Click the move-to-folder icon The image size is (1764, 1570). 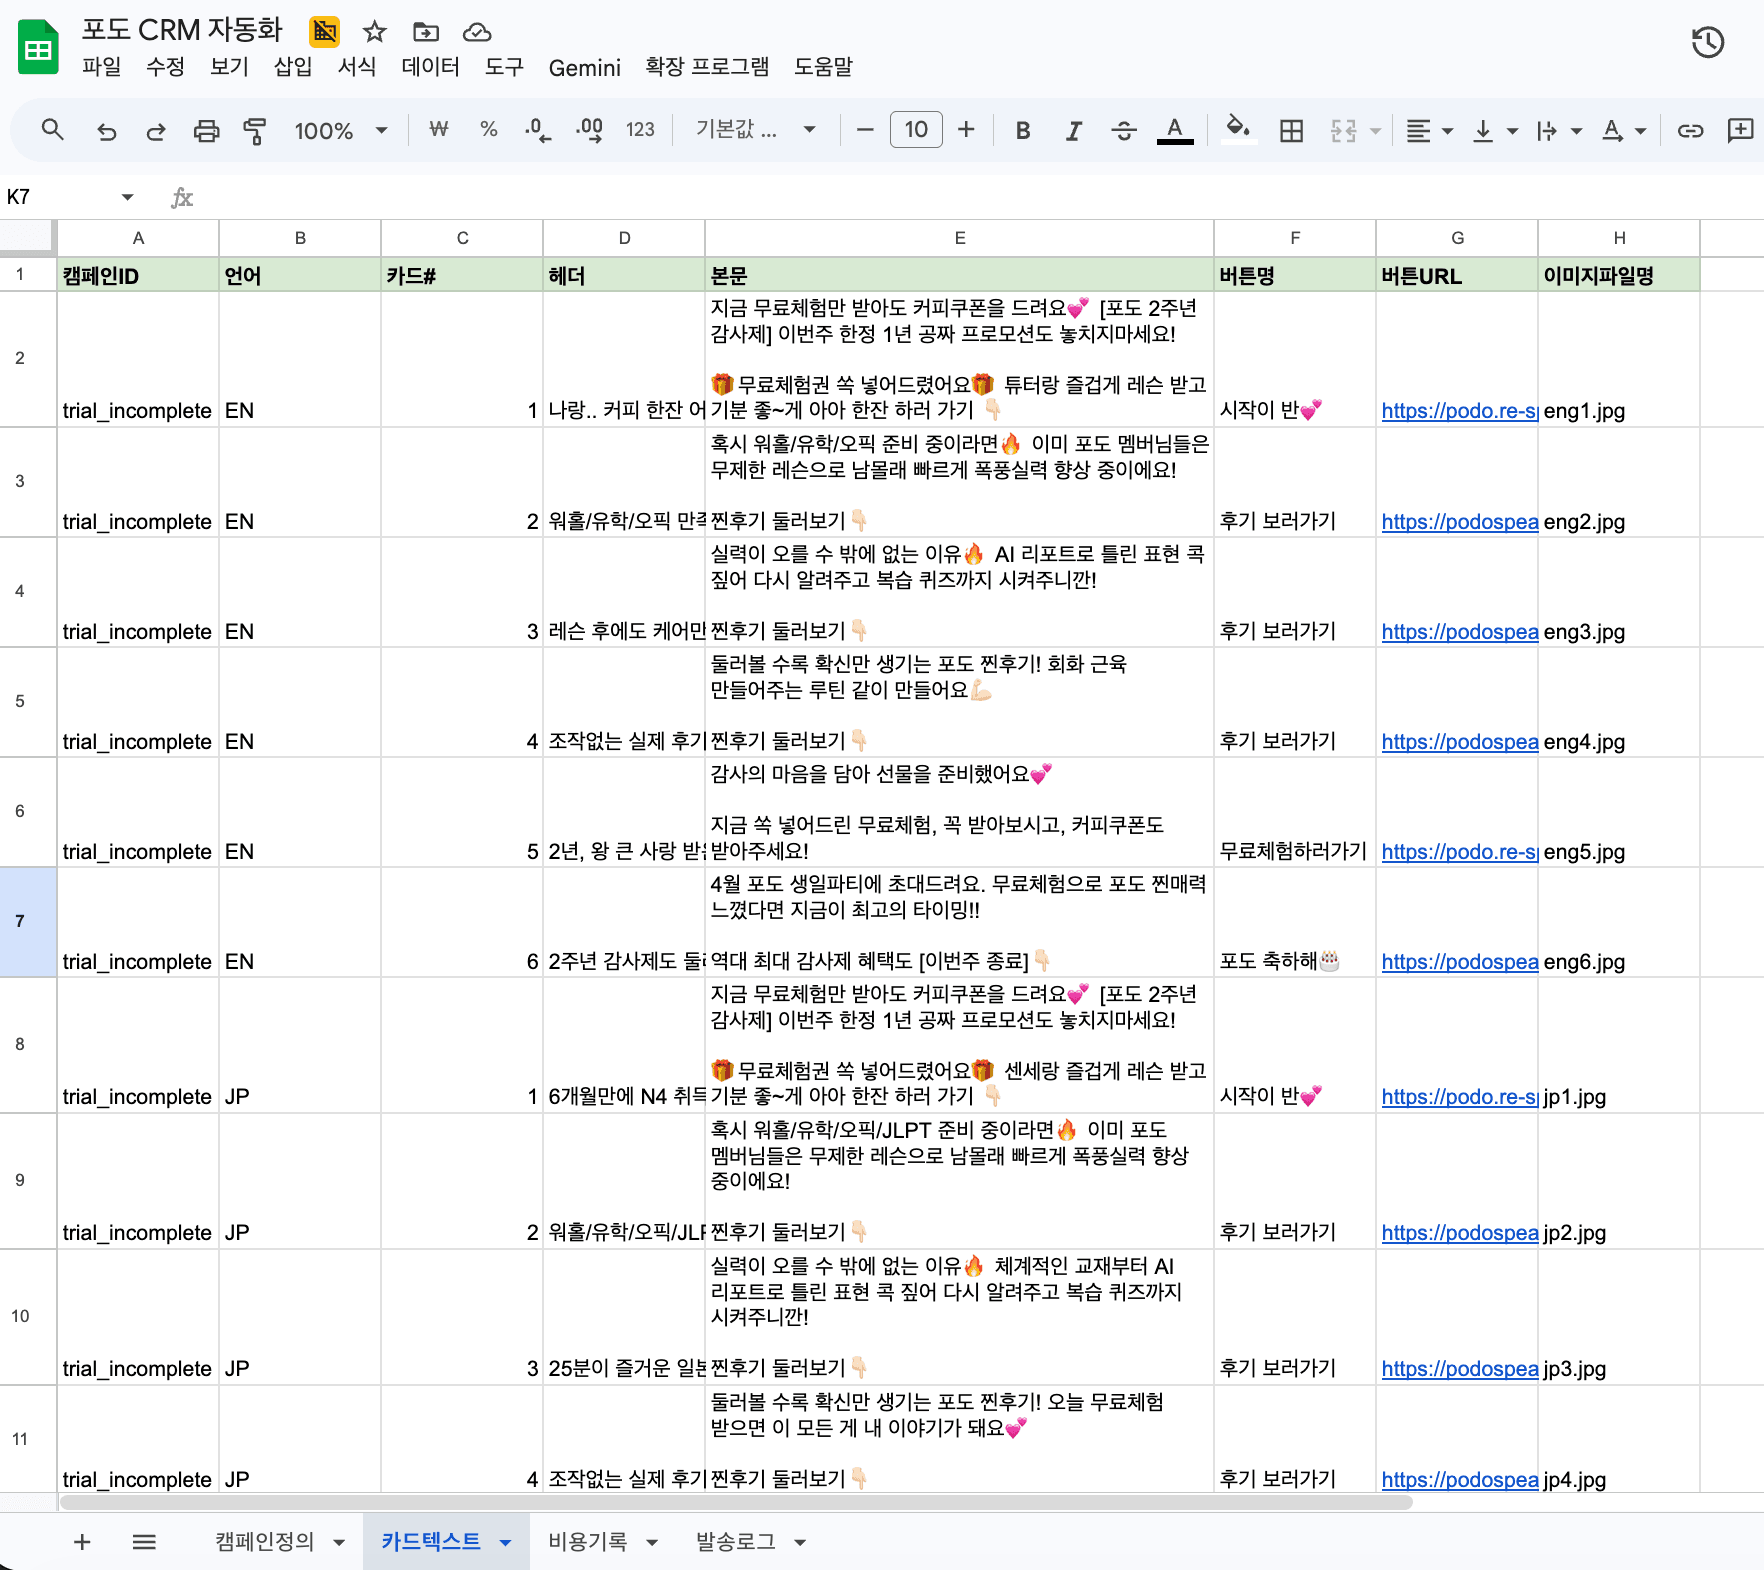(x=426, y=32)
